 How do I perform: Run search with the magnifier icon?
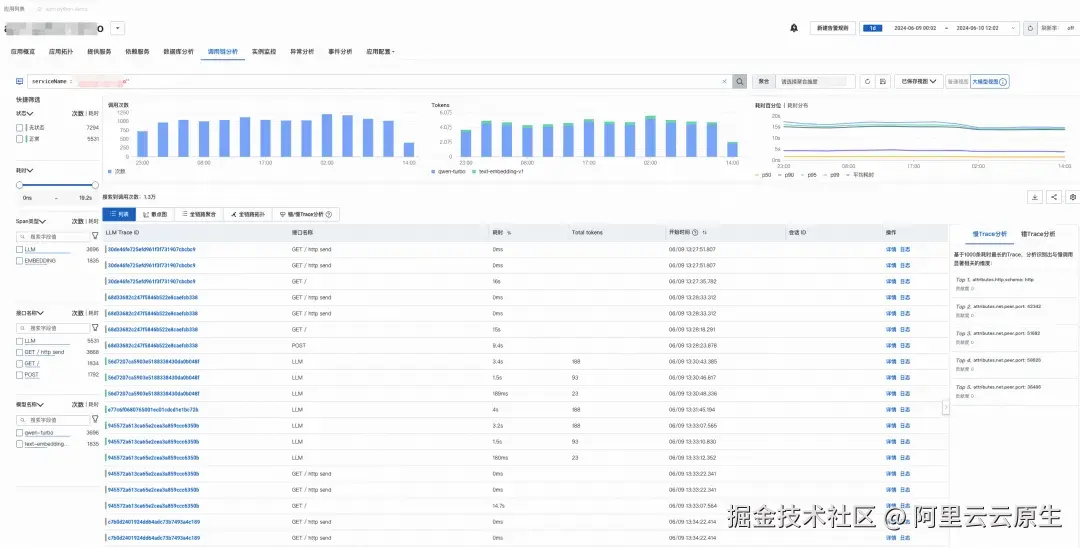tap(739, 81)
